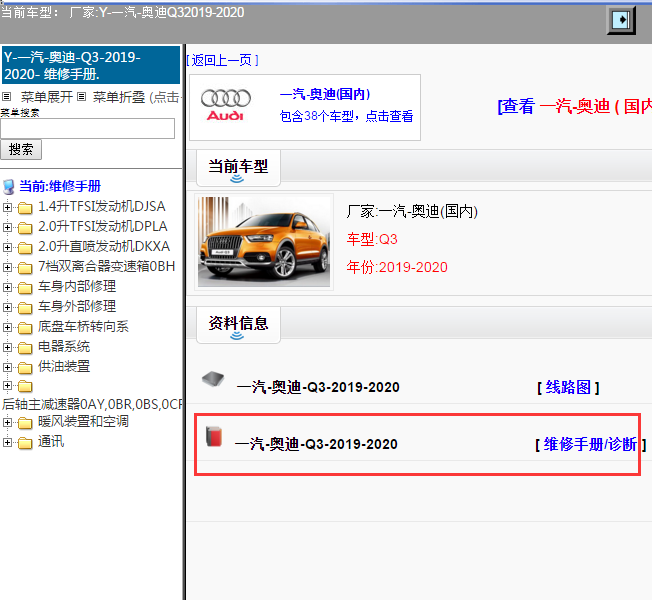Expand the 7档双离合器变速箱0BH node
The height and width of the screenshot is (600, 652).
point(7,267)
